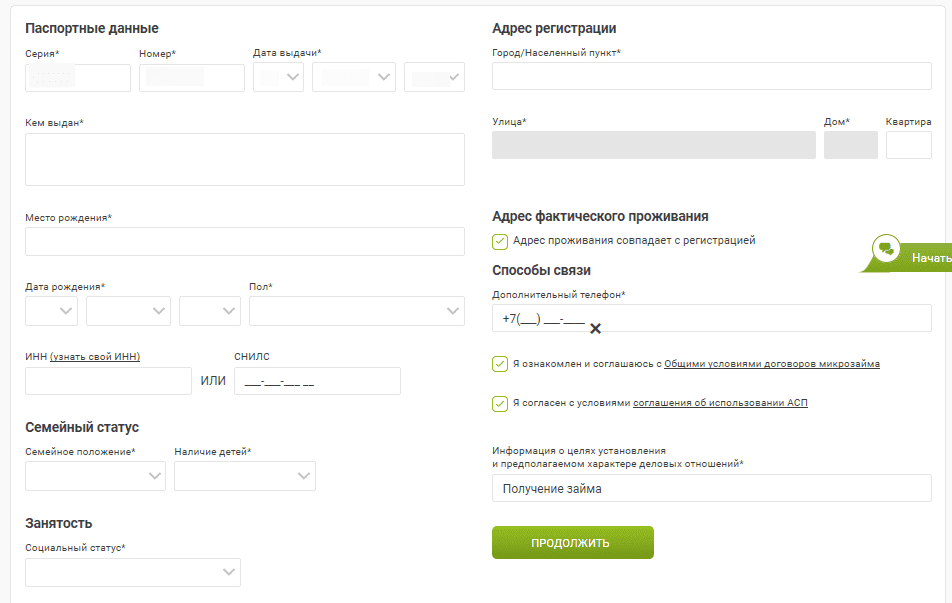Open the Пол gender dropdown
The height and width of the screenshot is (603, 952).
click(x=357, y=311)
